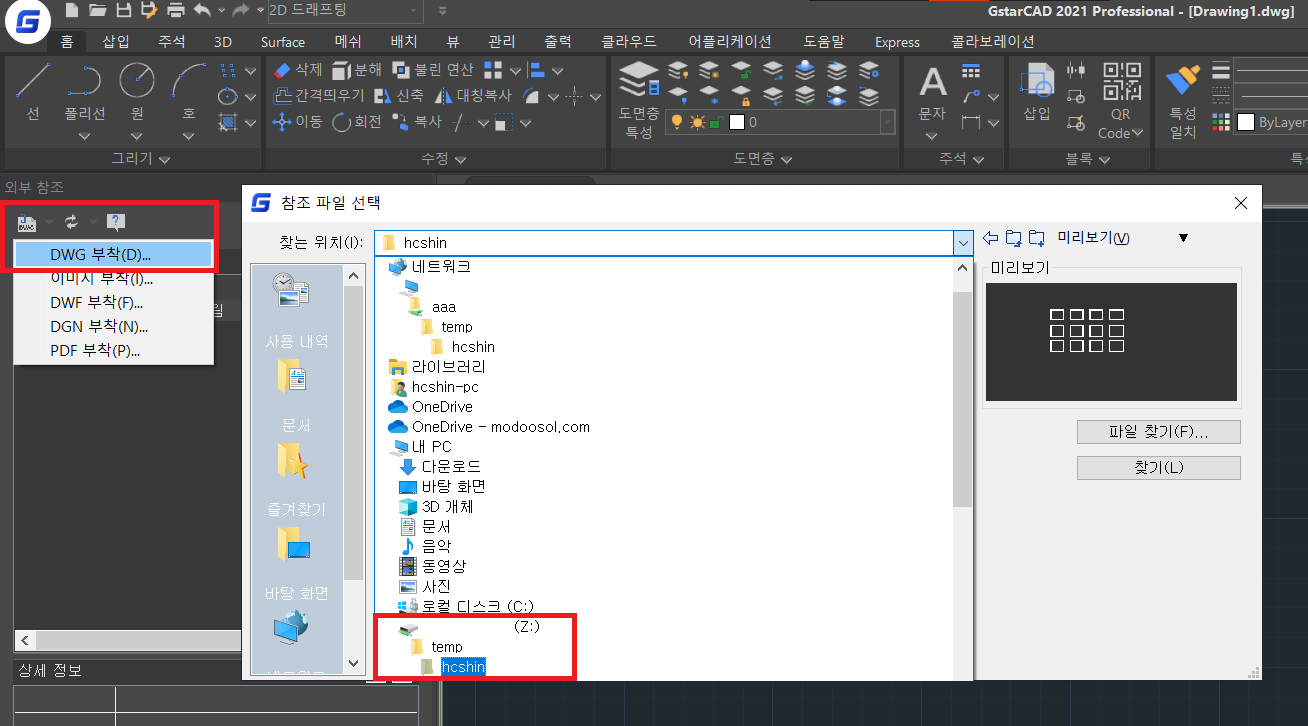This screenshot has height=726, width=1308.
Task: Click the Copy (복사) tool
Action: click(x=416, y=122)
